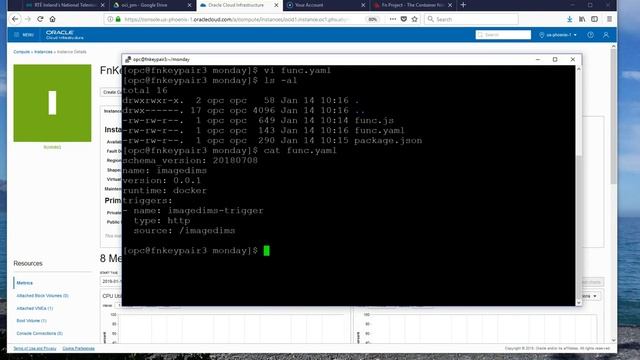The height and width of the screenshot is (360, 640).
Task: Go back with browser back arrow
Action: [15, 19]
